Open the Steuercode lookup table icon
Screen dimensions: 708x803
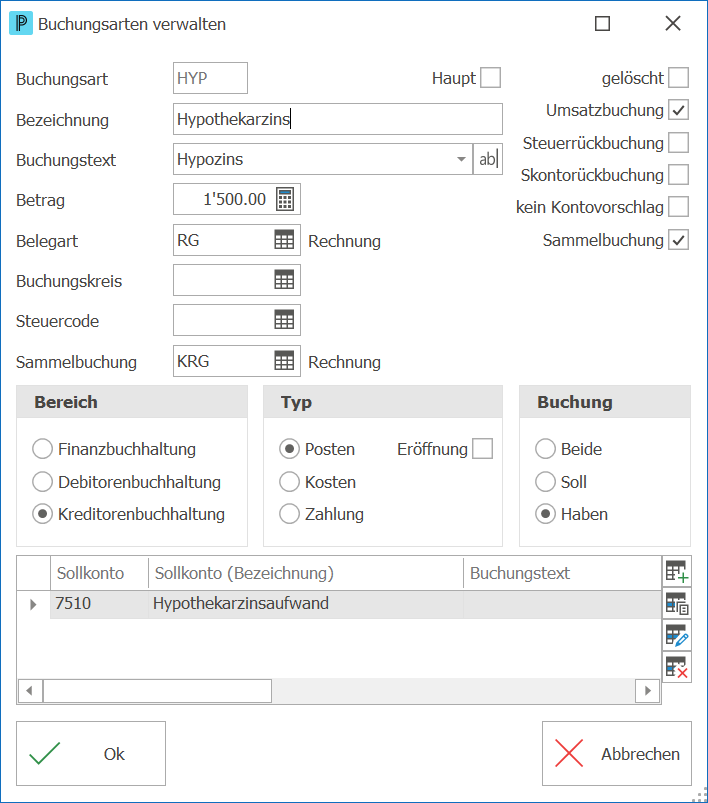point(284,320)
